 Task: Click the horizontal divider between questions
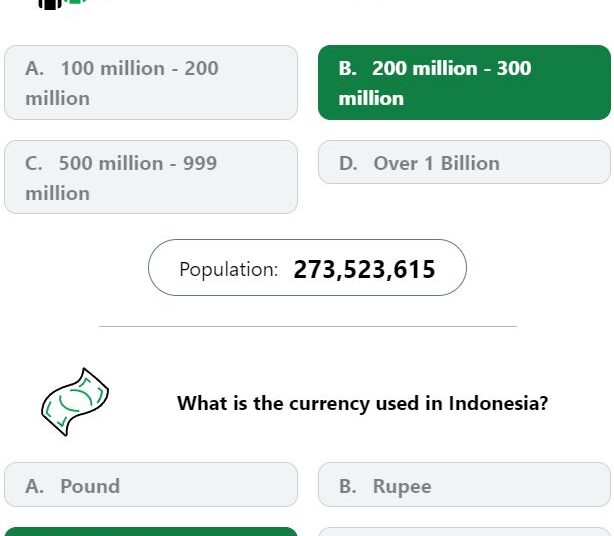tap(308, 326)
